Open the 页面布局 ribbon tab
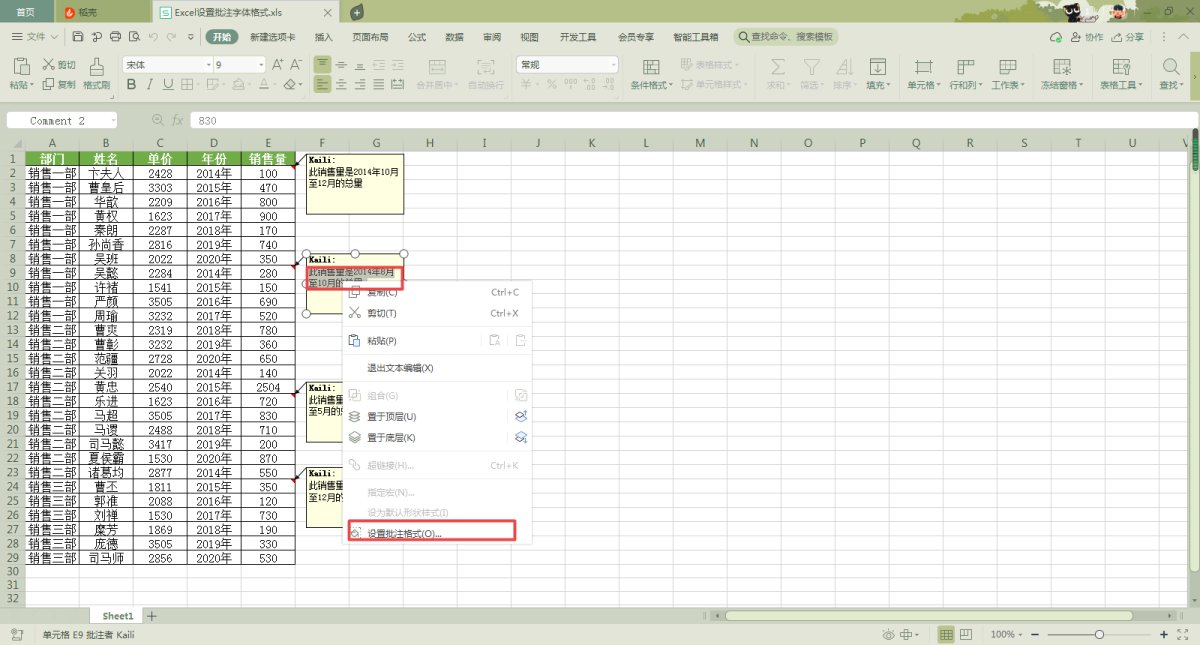This screenshot has height=645, width=1200. (x=369, y=37)
